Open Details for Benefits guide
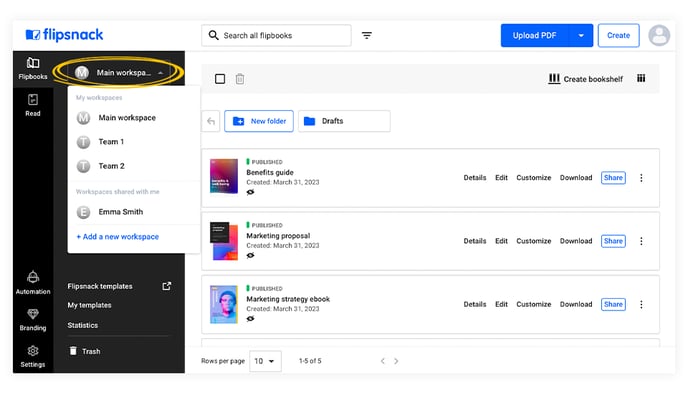 click(475, 178)
